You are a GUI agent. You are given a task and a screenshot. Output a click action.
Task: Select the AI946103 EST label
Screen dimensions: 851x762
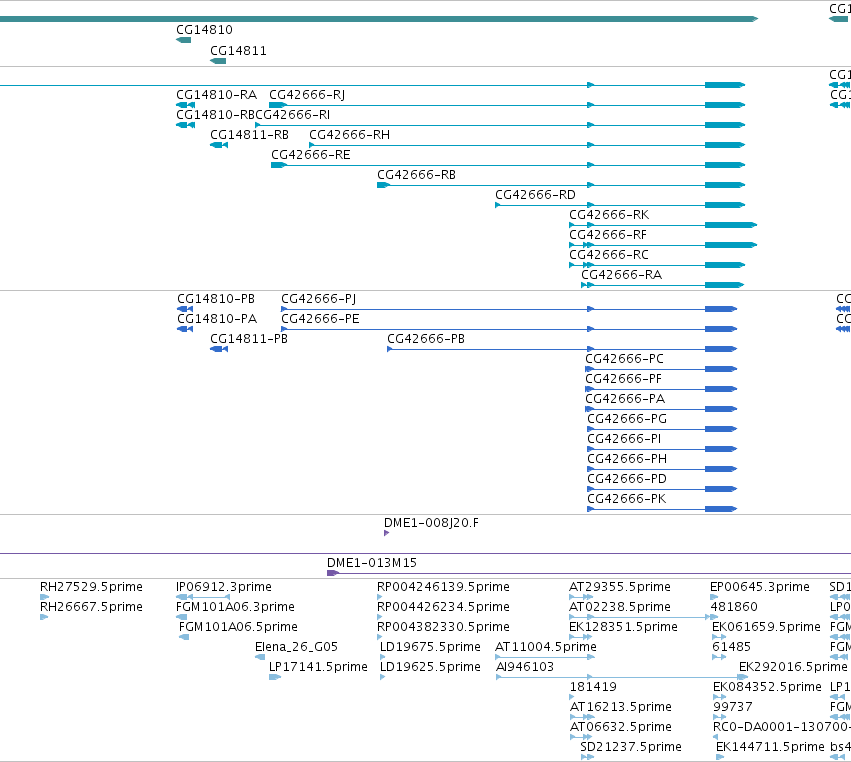[525, 667]
